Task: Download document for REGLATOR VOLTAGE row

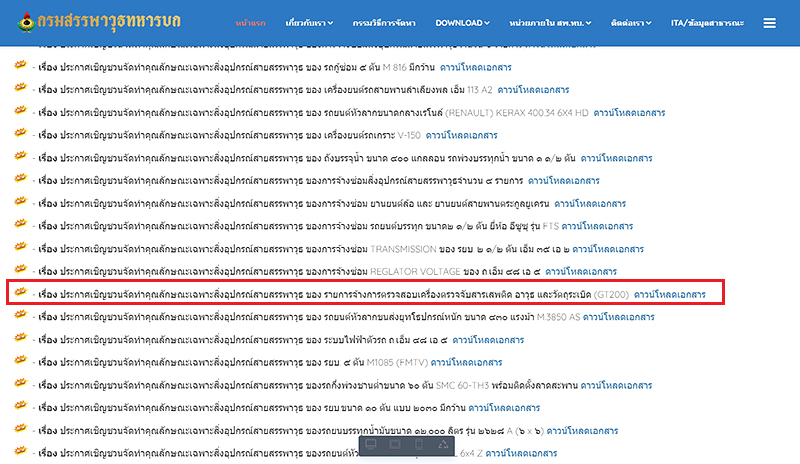Action: 581,272
